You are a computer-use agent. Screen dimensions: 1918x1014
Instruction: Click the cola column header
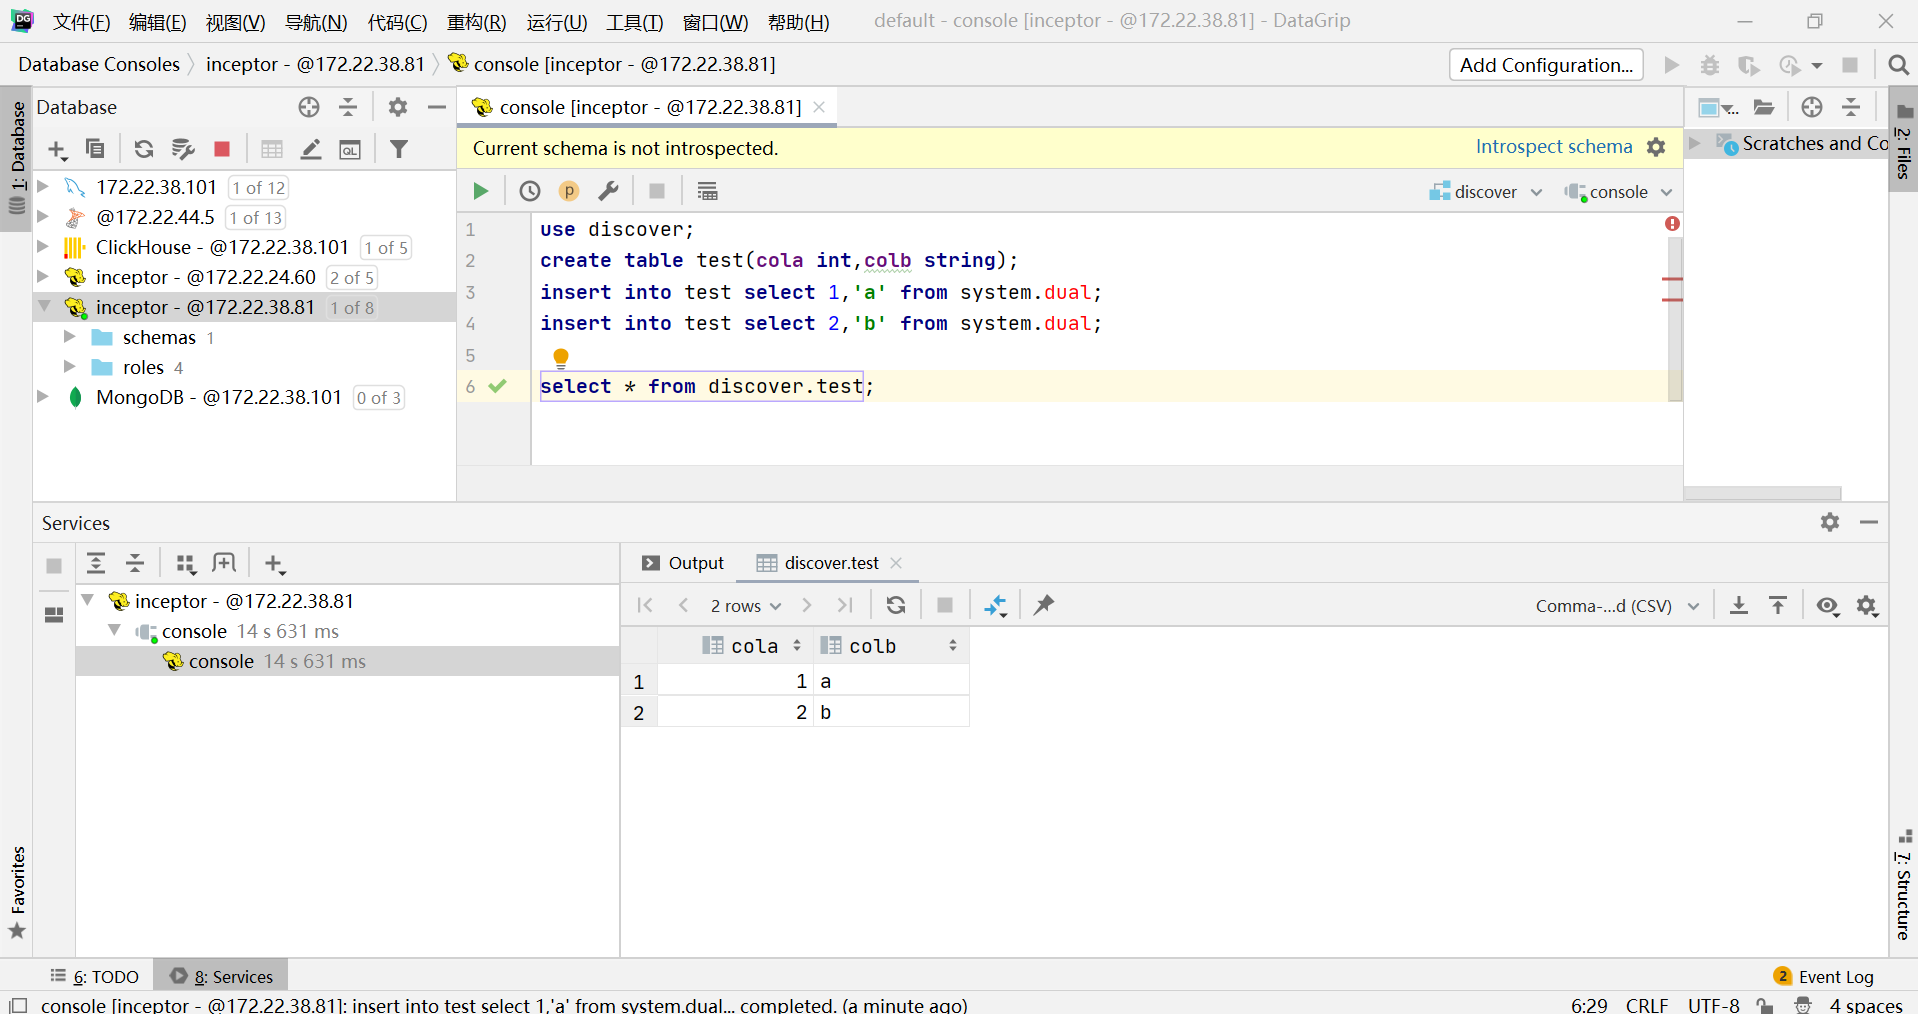pyautogui.click(x=753, y=646)
